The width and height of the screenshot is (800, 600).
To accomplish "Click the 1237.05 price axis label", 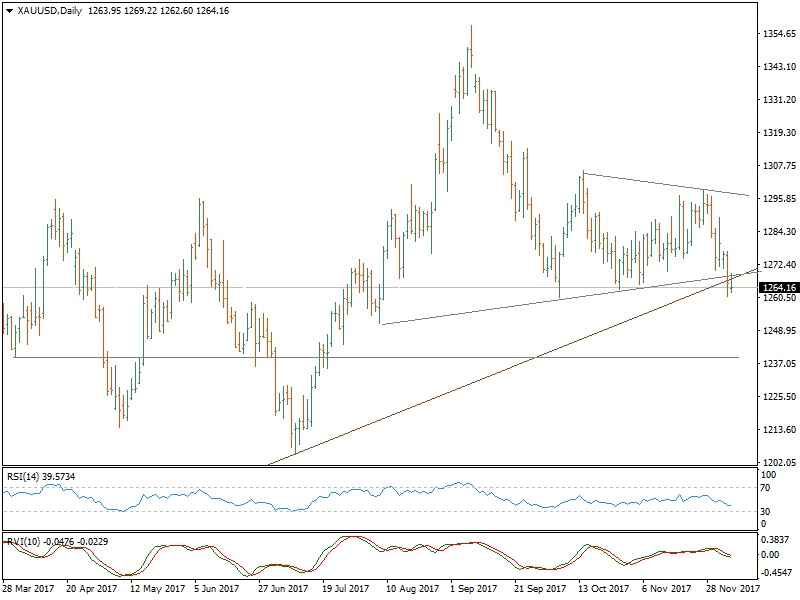I will (777, 364).
